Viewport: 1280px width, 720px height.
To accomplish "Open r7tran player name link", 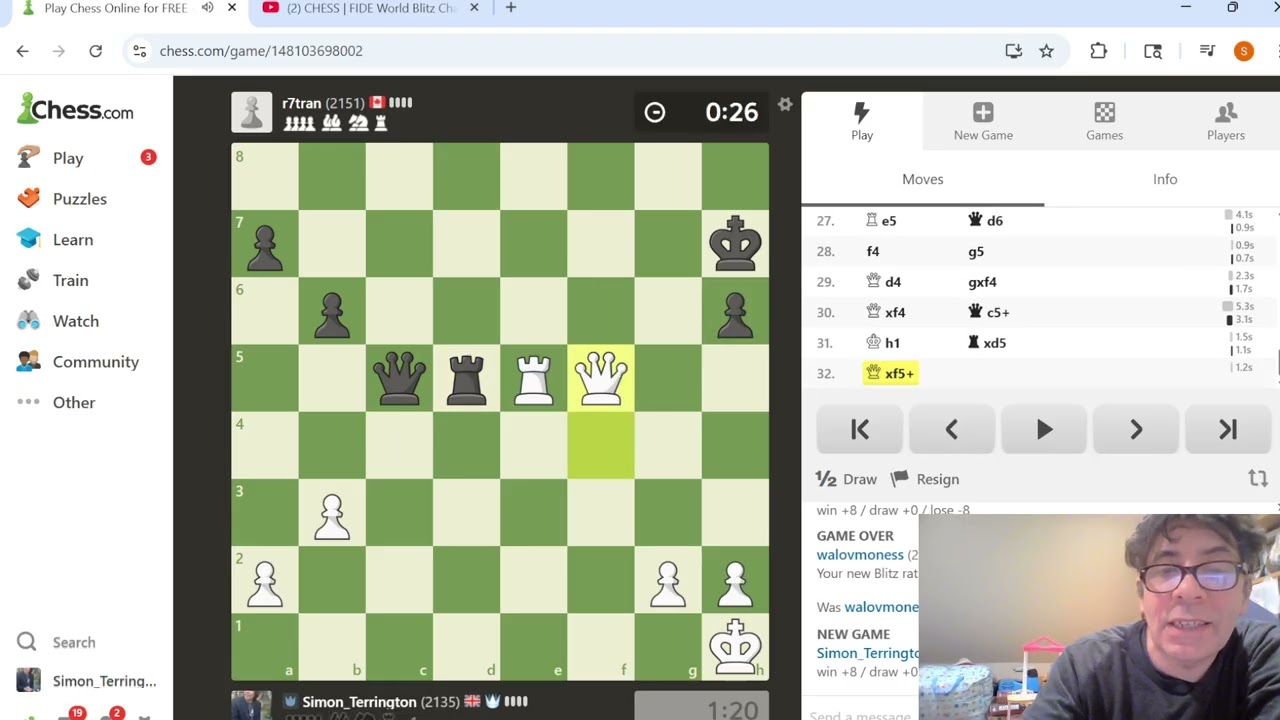I will point(301,103).
